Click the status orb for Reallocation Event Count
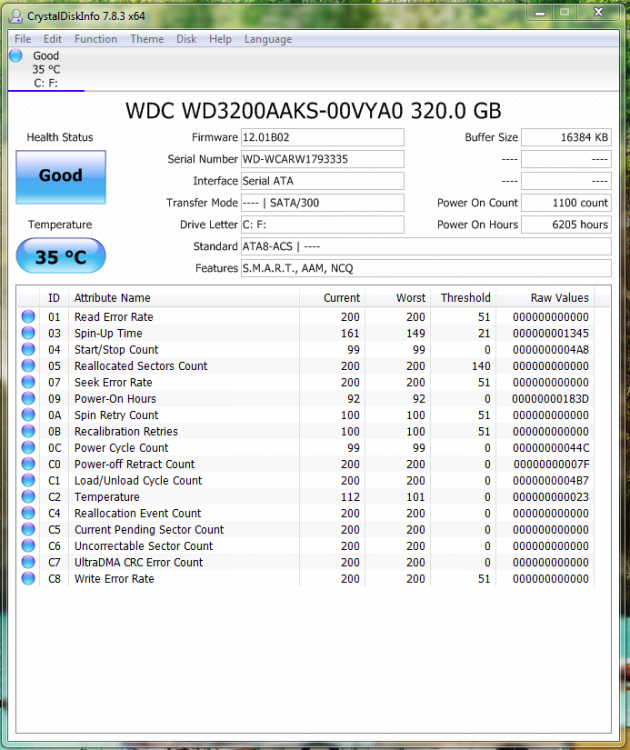The image size is (630, 750). pos(28,513)
